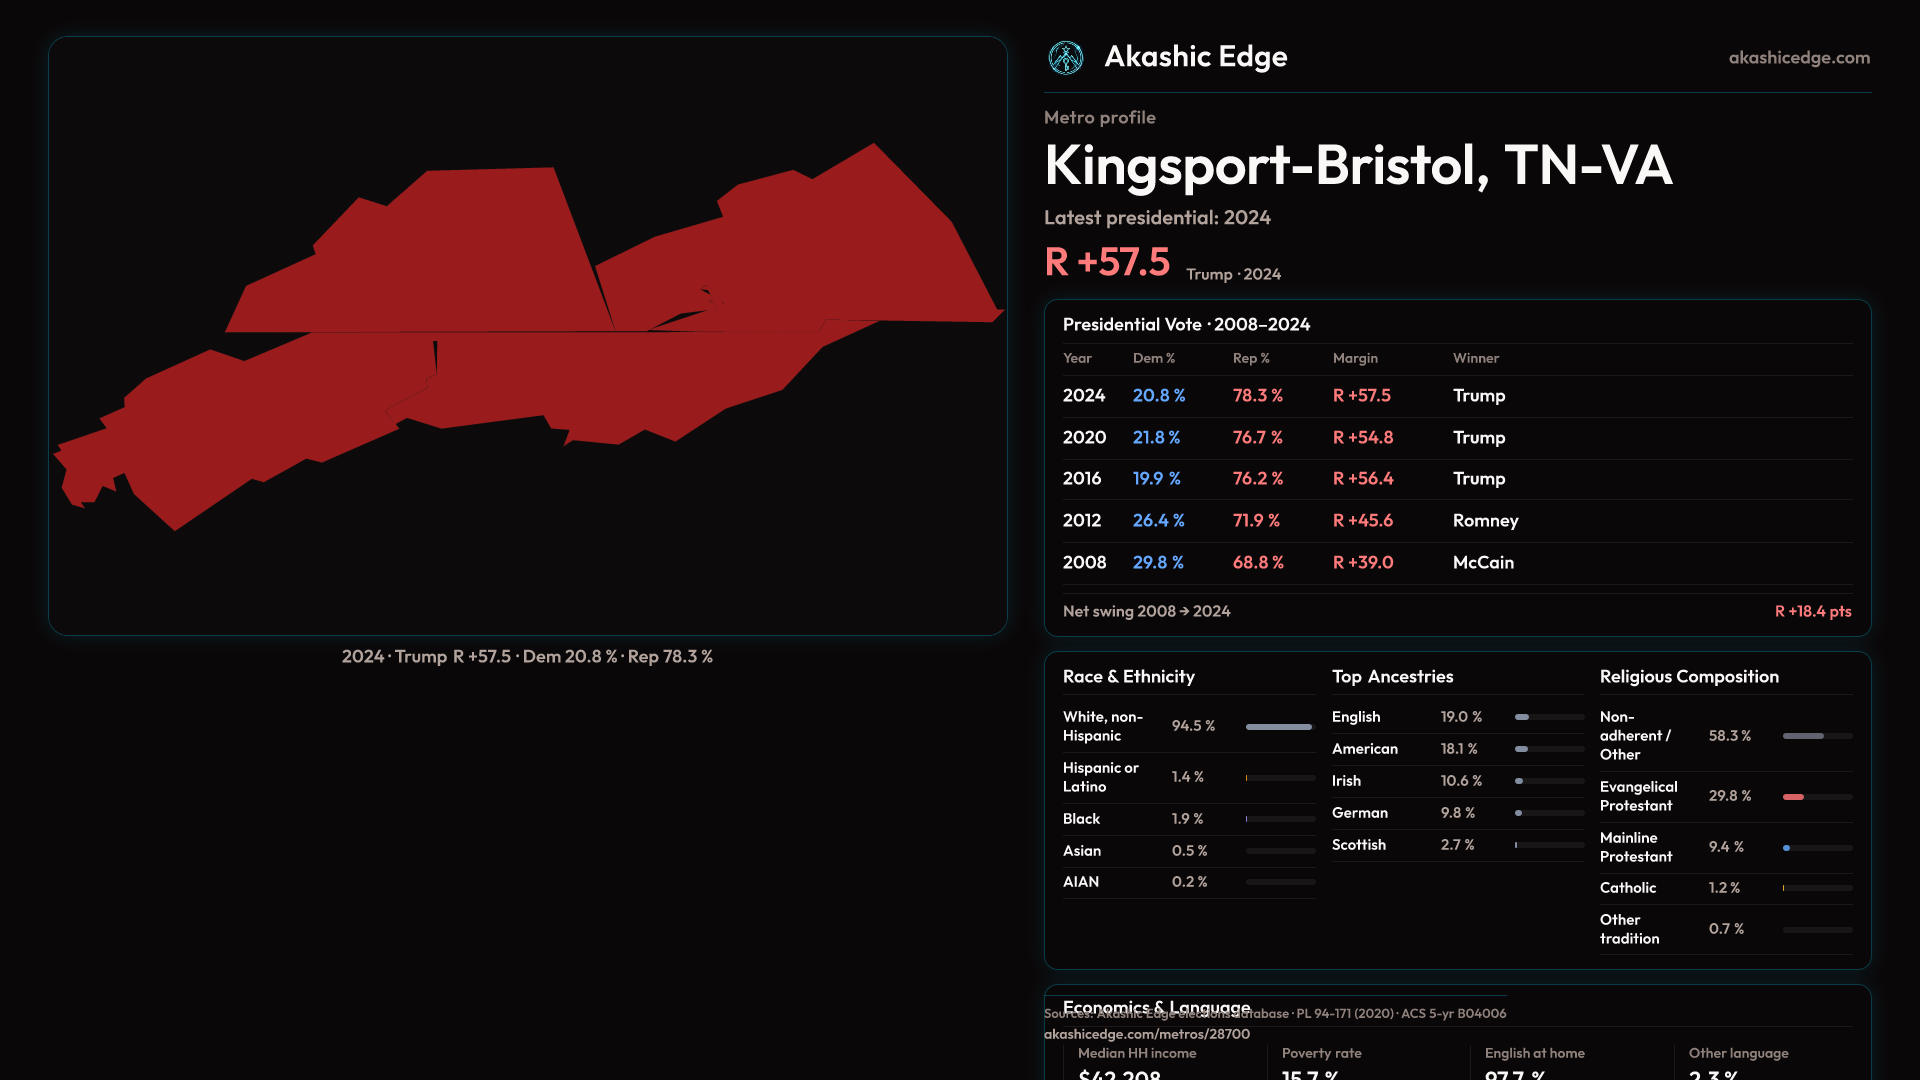Click the Mainline Protestant blue dot bar

pyautogui.click(x=1787, y=848)
